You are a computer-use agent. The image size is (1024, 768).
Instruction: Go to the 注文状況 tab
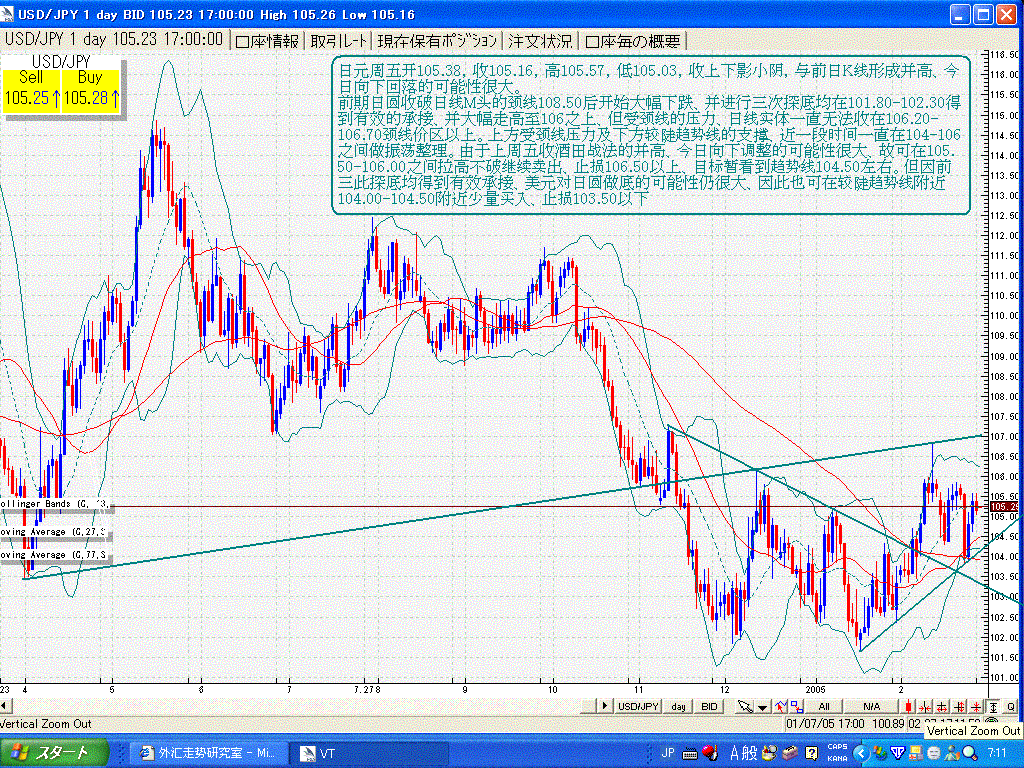click(540, 41)
